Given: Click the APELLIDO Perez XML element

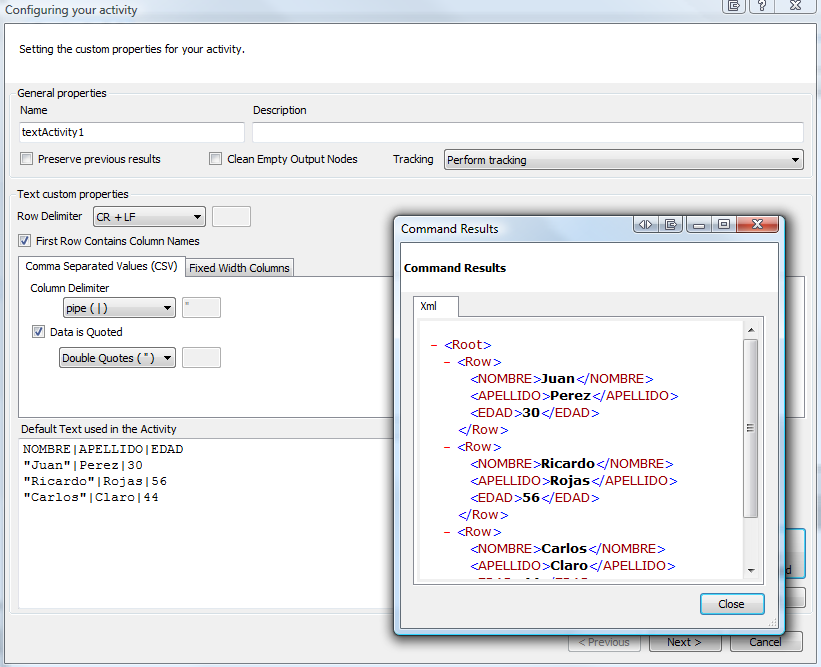Looking at the screenshot, I should coord(574,396).
